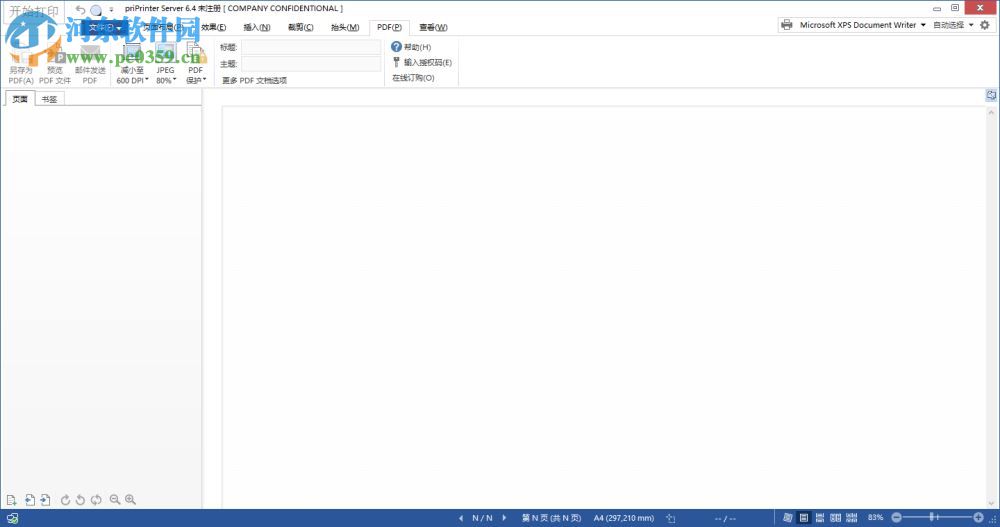This screenshot has width=1000, height=527.
Task: Select the PDF(P) ribbon tab
Action: [x=389, y=27]
